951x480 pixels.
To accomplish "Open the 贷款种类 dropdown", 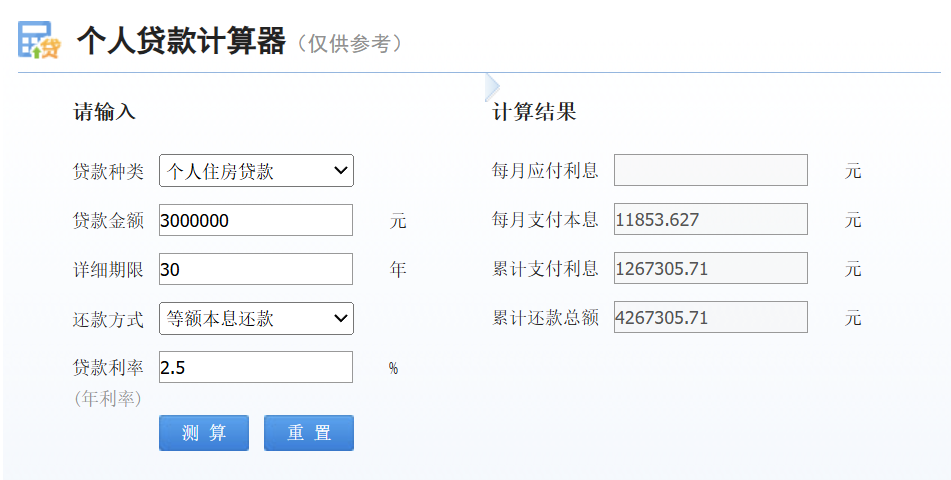I will click(x=256, y=171).
